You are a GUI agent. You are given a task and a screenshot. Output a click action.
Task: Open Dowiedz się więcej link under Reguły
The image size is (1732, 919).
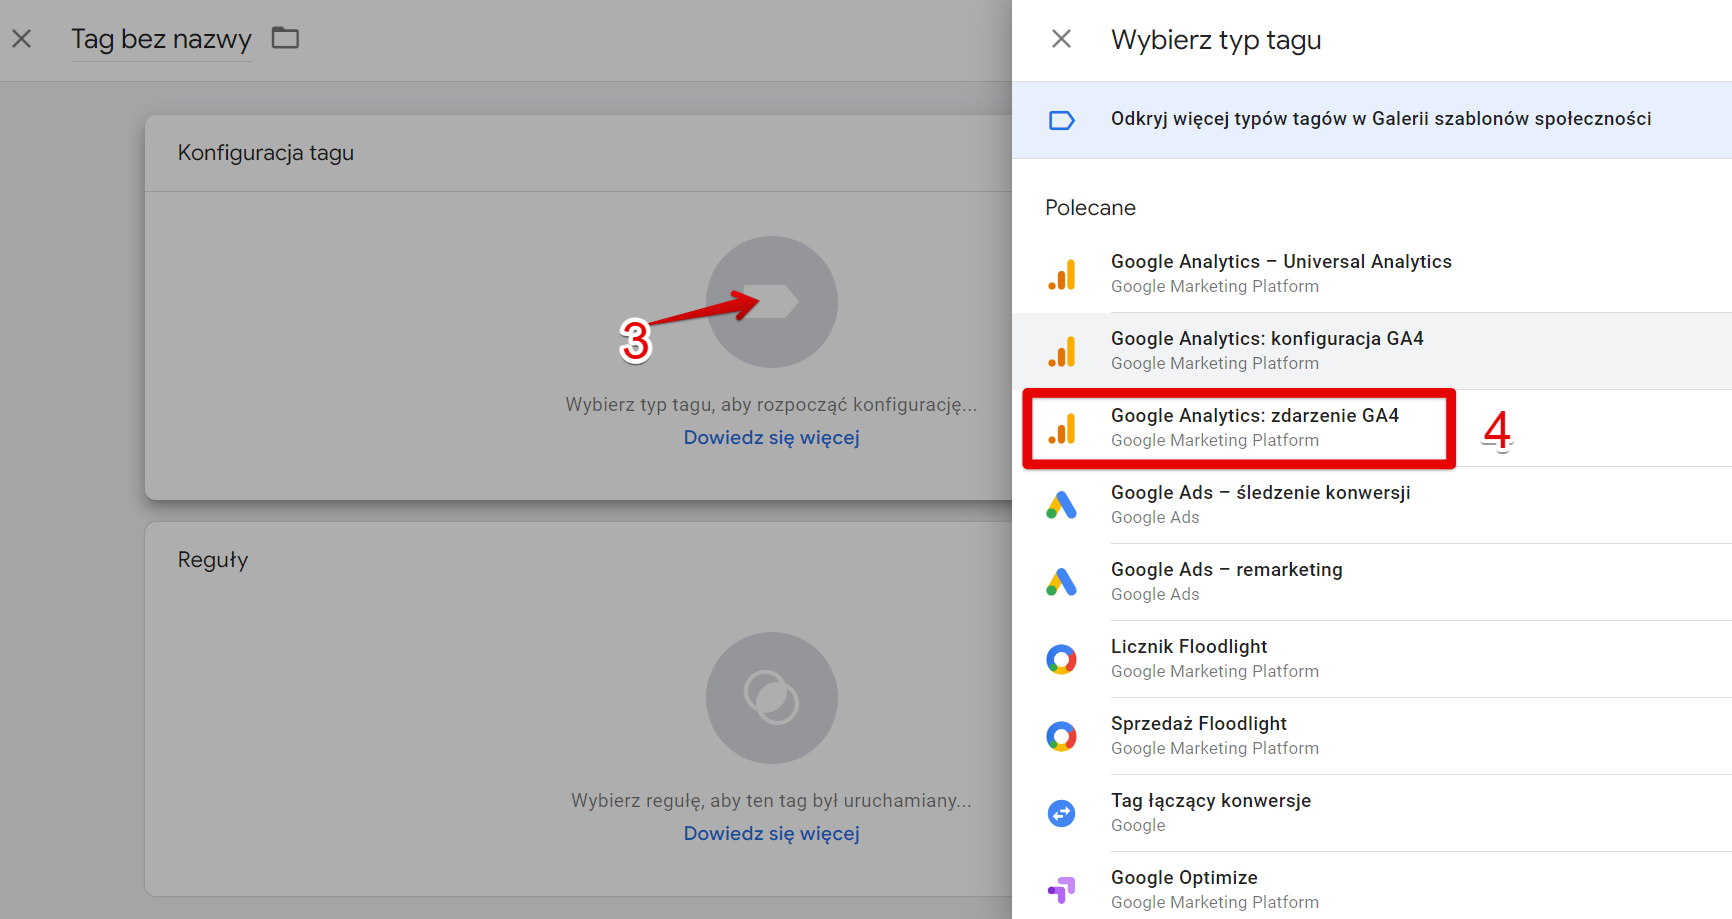tap(772, 833)
